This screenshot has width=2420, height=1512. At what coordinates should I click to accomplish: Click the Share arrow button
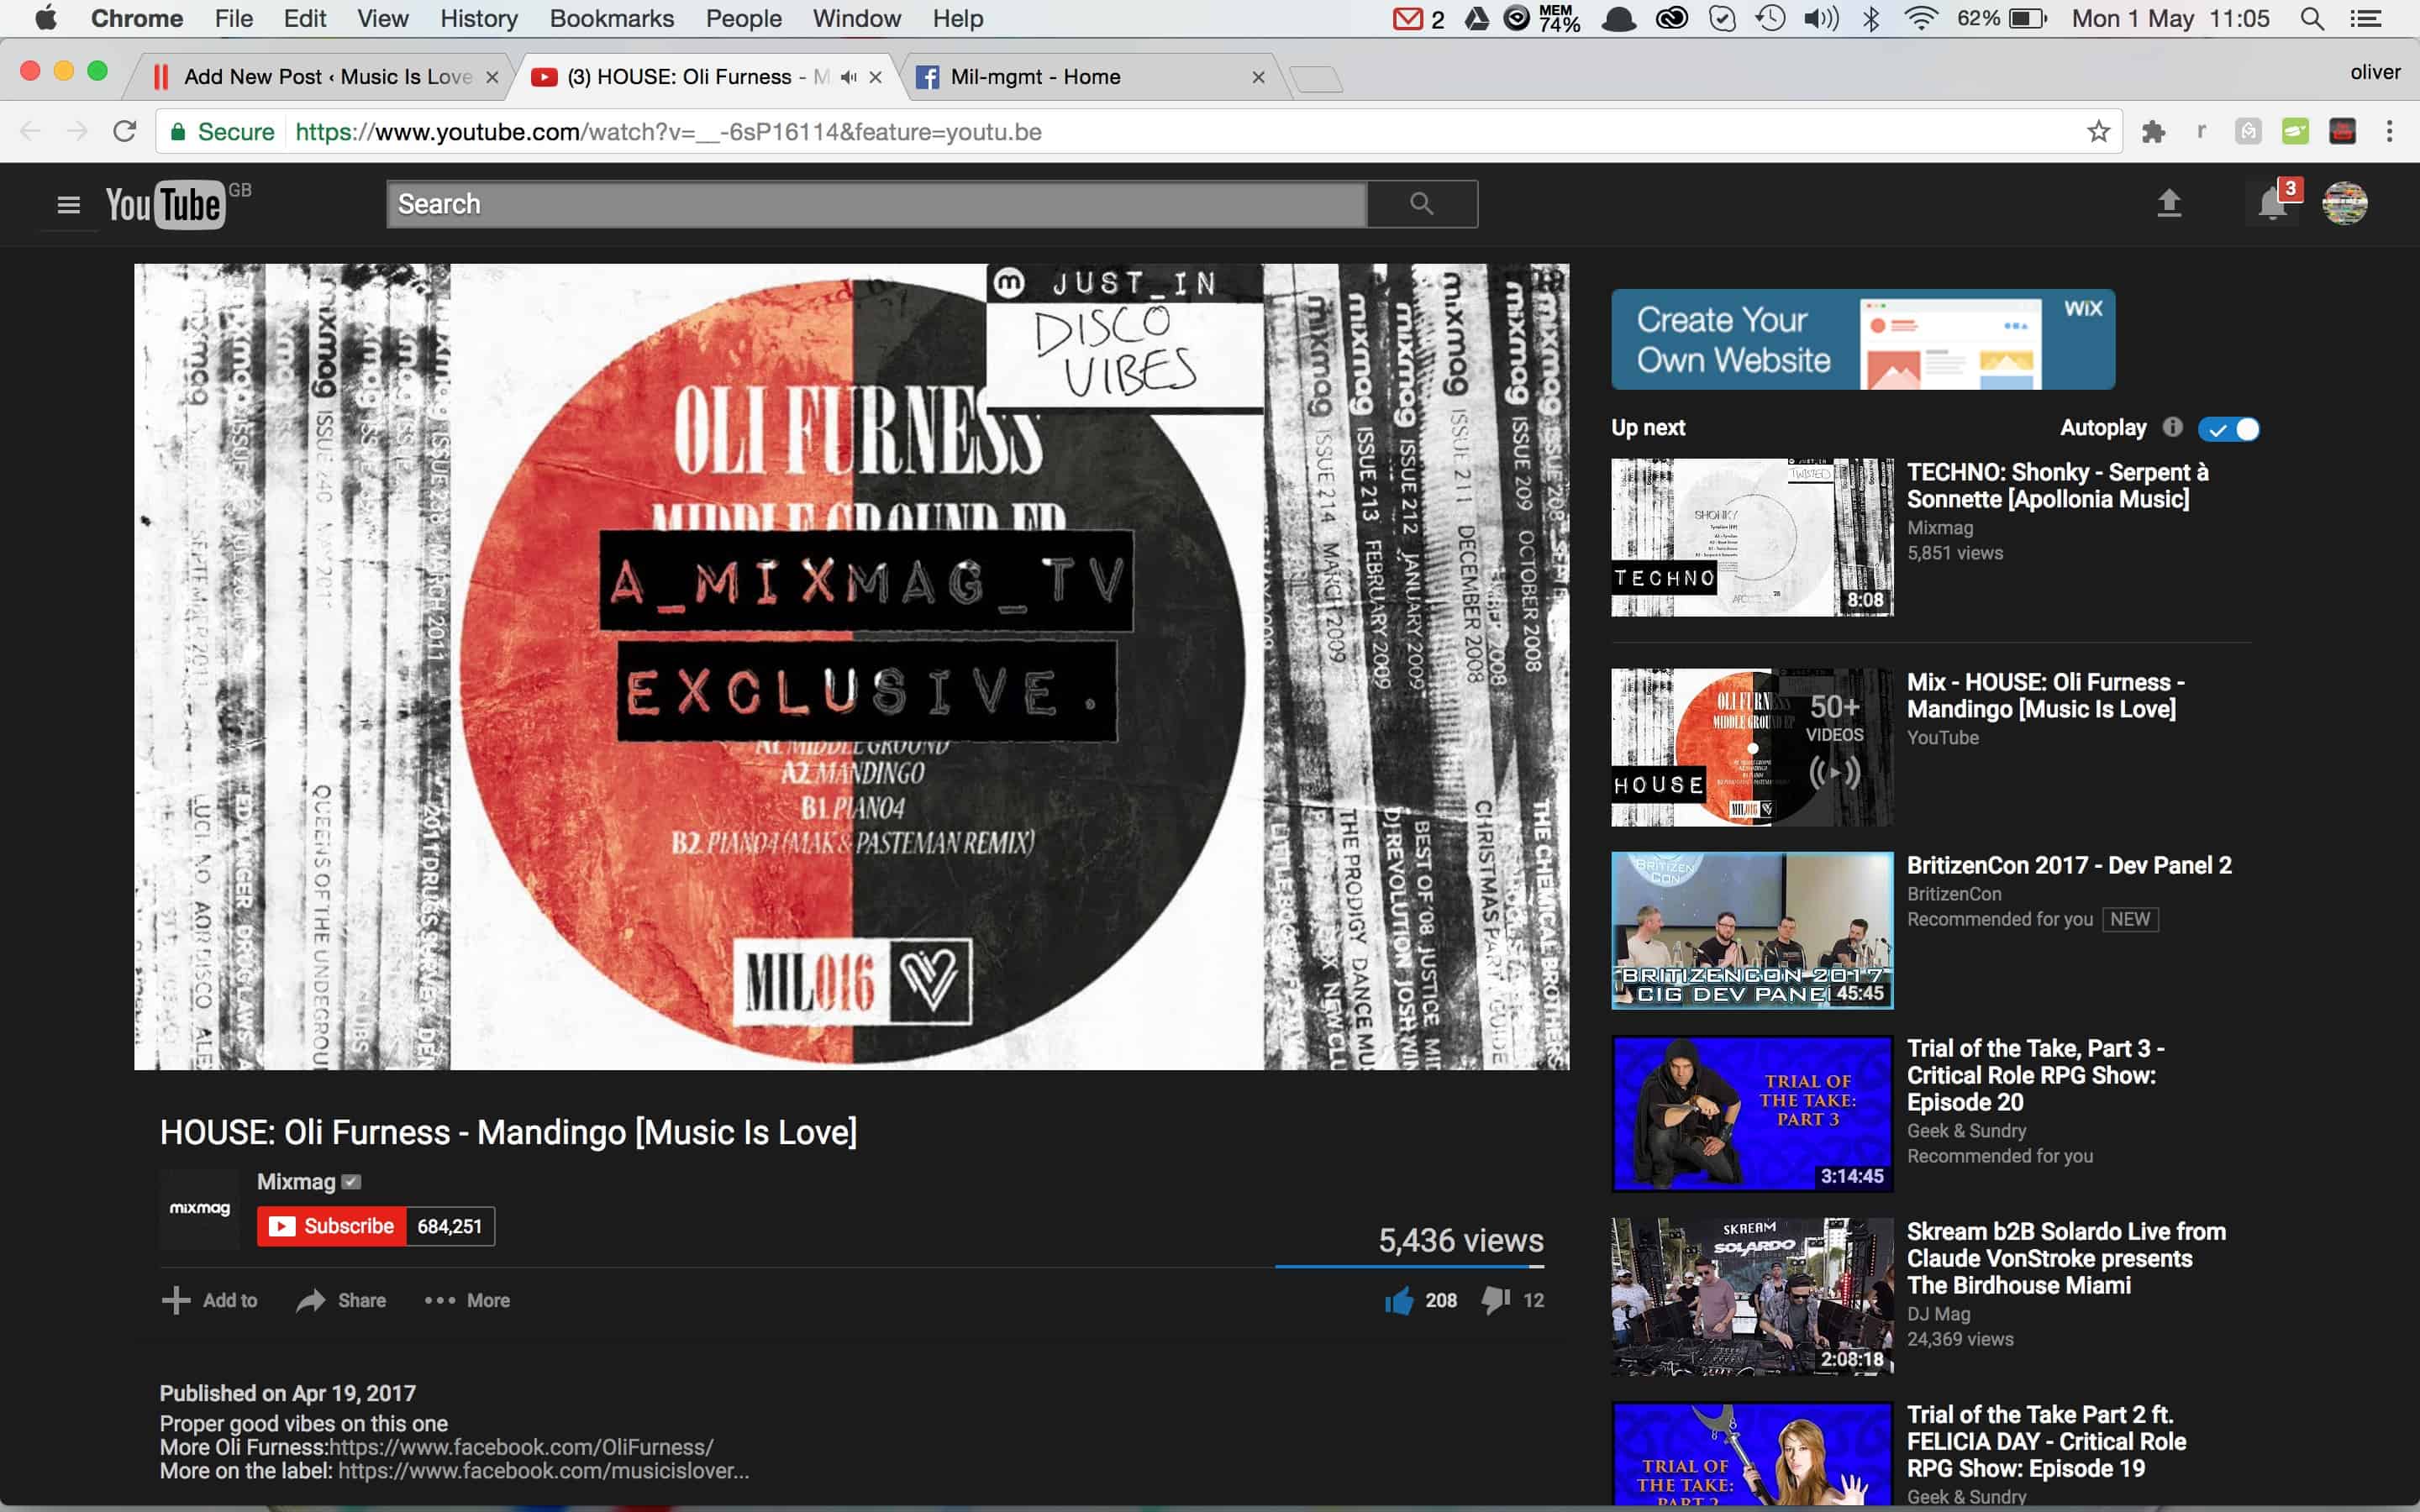(x=341, y=1300)
